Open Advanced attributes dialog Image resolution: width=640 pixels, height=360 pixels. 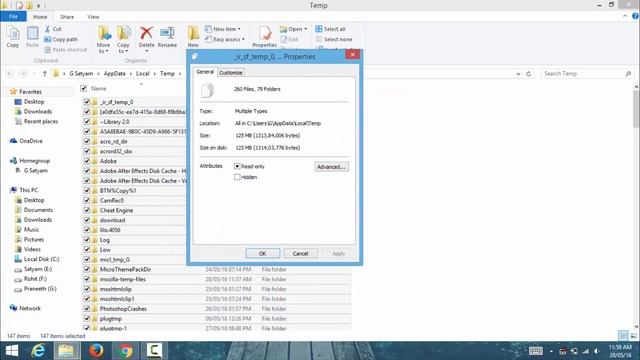(x=331, y=167)
